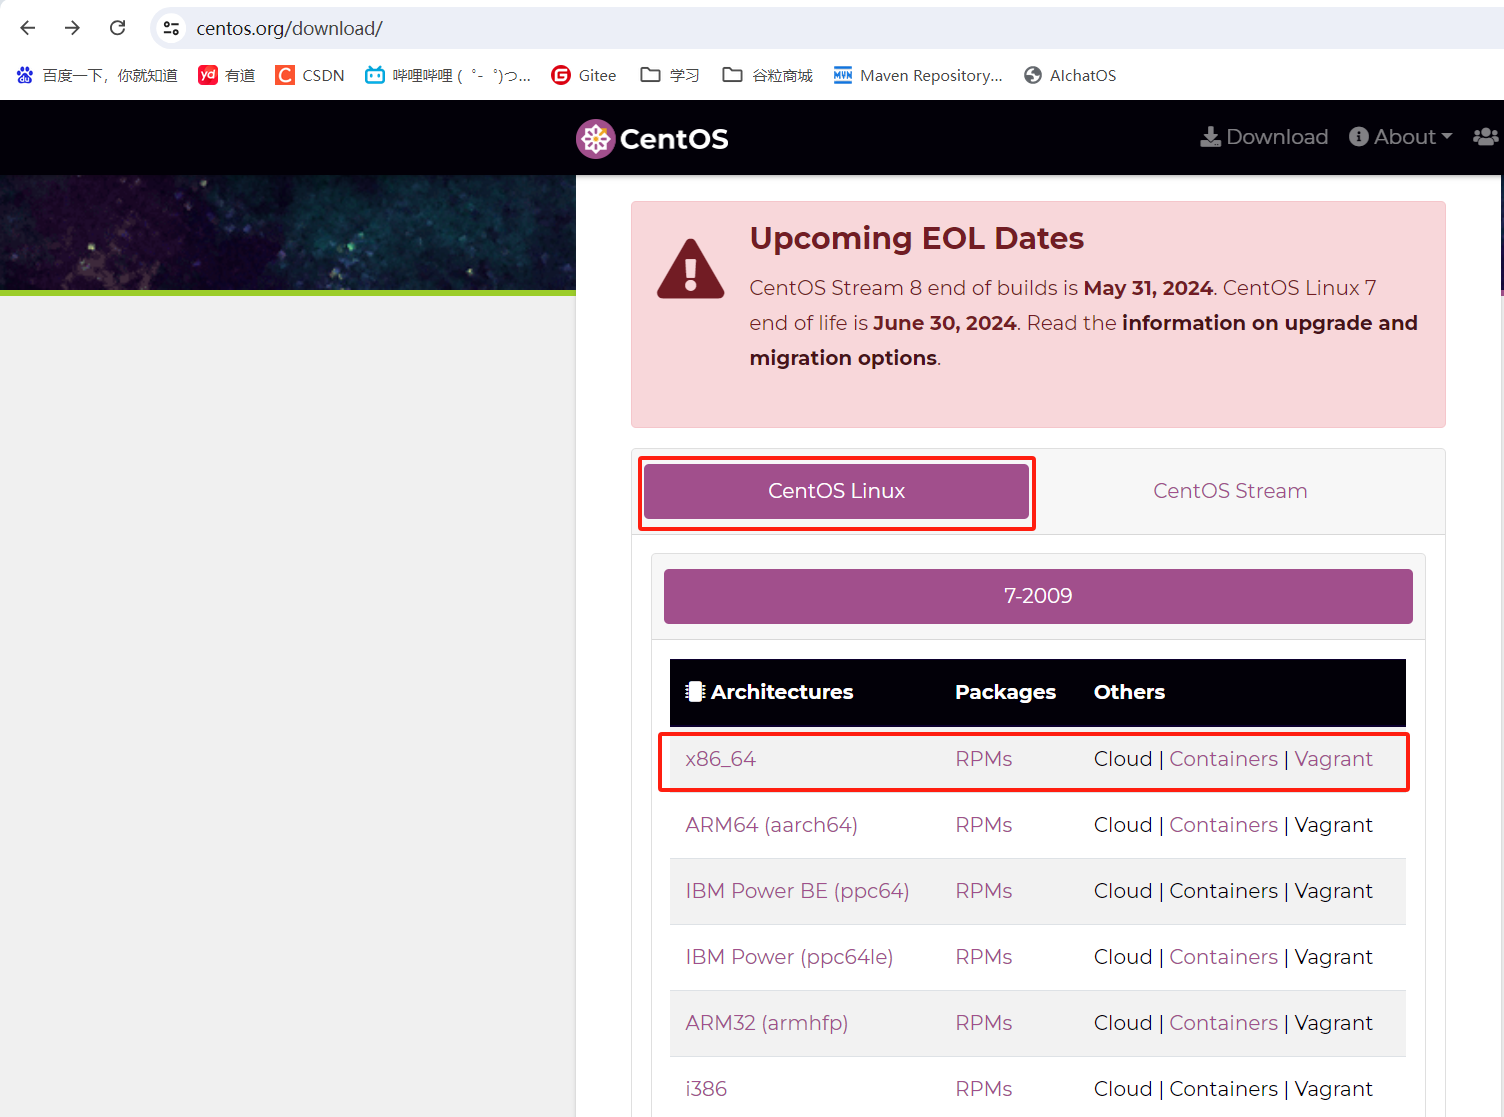
Task: Click the browser back arrow
Action: 28,28
